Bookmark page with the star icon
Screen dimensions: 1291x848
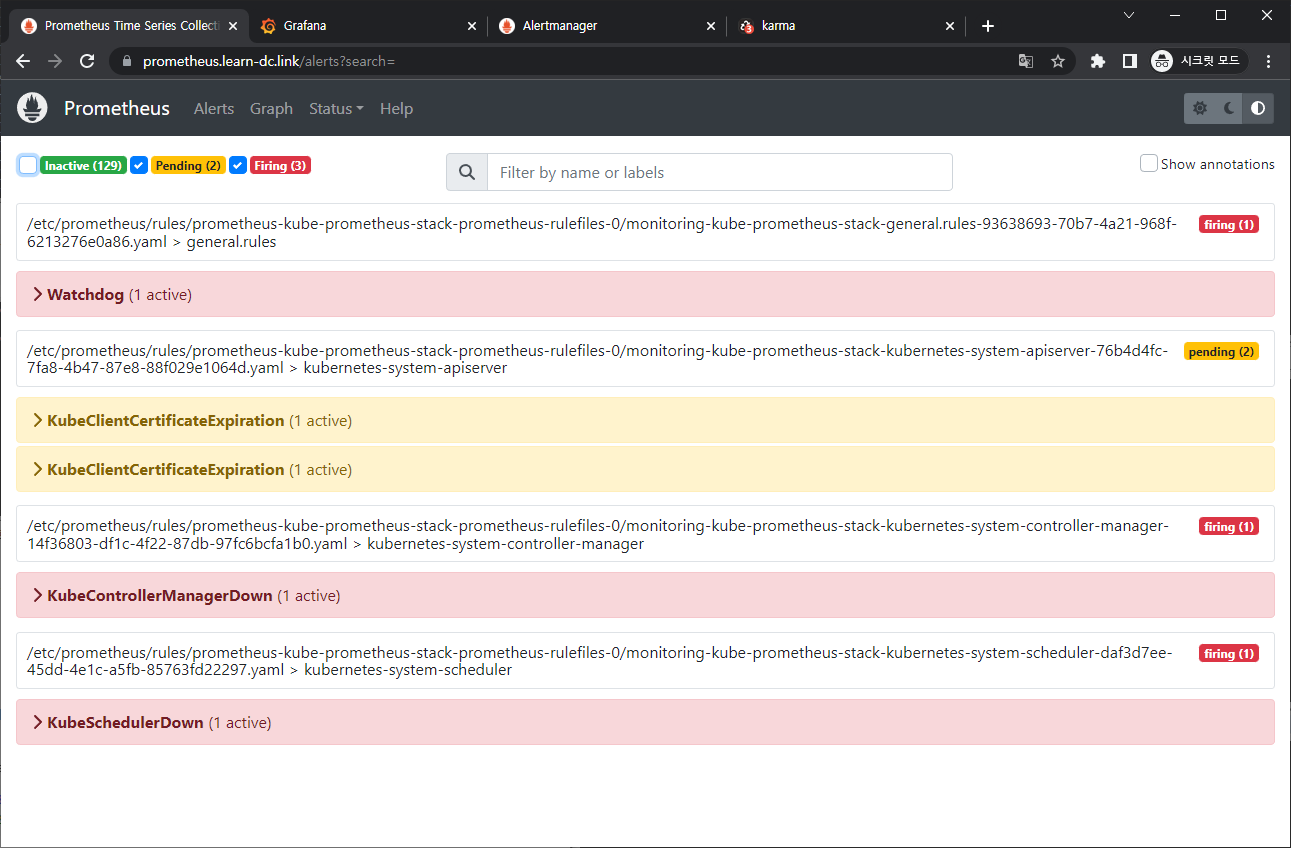pyautogui.click(x=1057, y=61)
